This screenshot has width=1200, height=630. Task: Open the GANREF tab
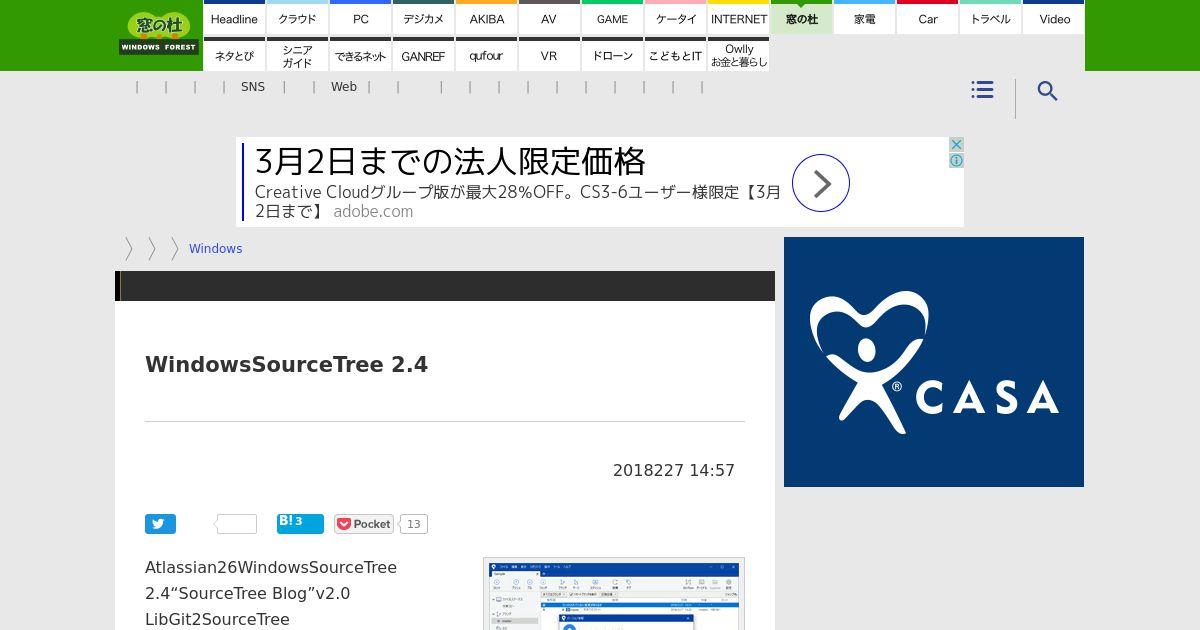423,55
